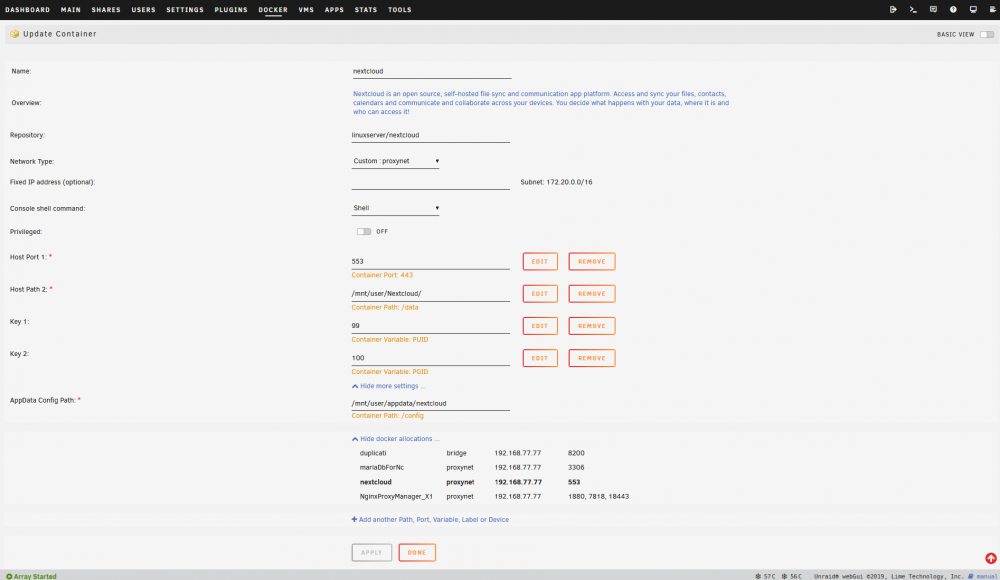Collapse Hide docker allocations section

pyautogui.click(x=395, y=439)
